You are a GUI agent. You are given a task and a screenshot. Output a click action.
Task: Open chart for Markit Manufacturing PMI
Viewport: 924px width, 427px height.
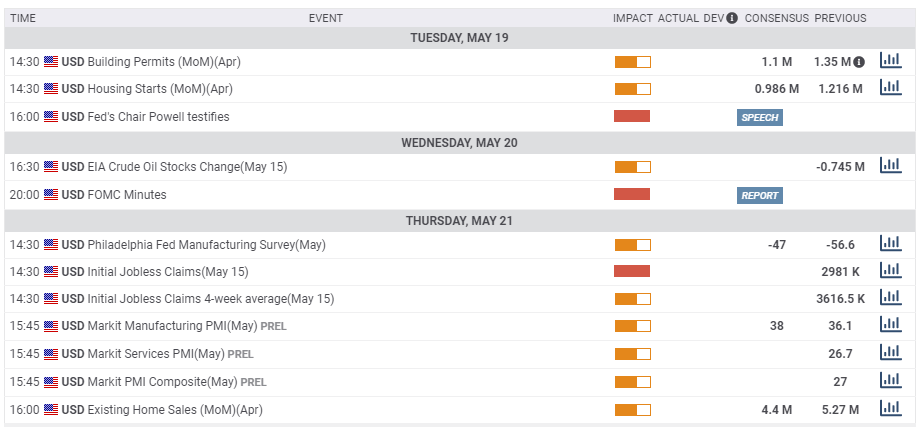click(x=890, y=324)
